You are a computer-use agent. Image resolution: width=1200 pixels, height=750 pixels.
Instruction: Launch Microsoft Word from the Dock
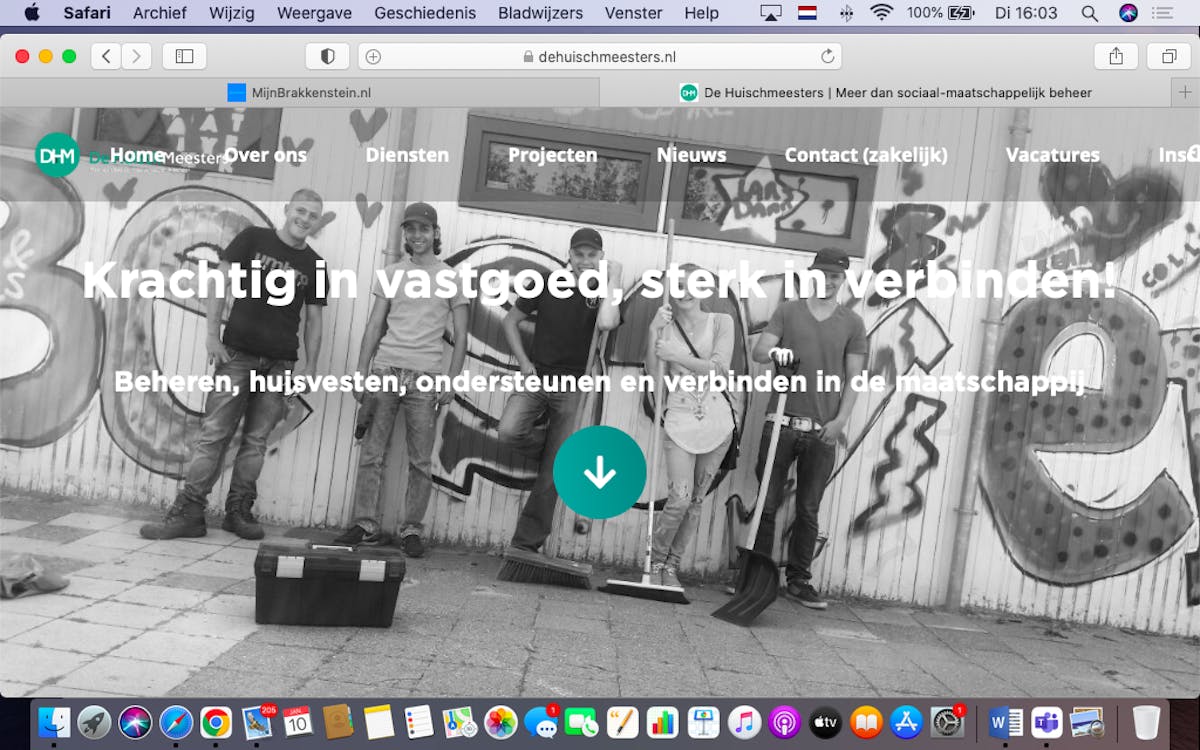pyautogui.click(x=1005, y=721)
